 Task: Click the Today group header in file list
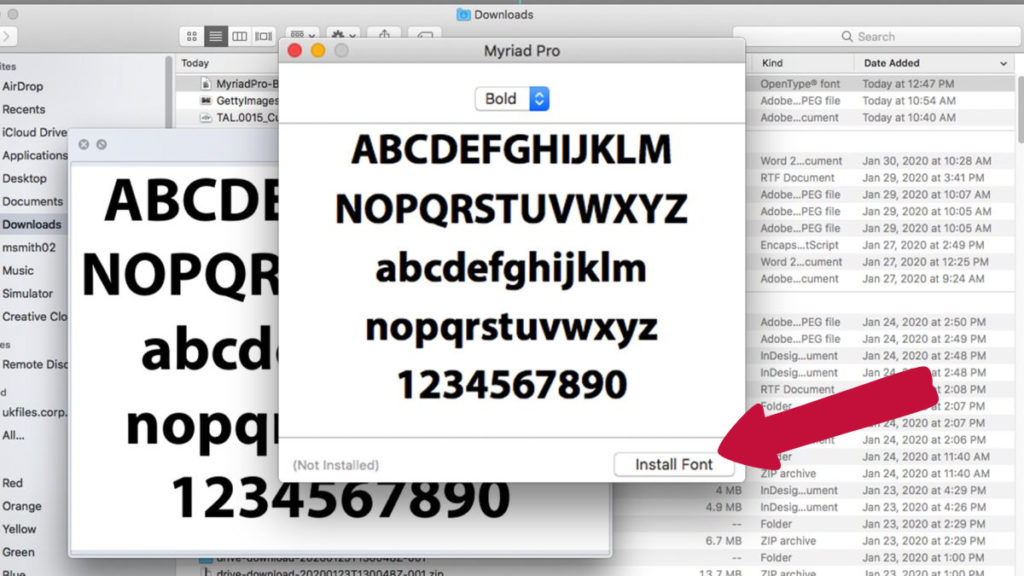tap(195, 63)
